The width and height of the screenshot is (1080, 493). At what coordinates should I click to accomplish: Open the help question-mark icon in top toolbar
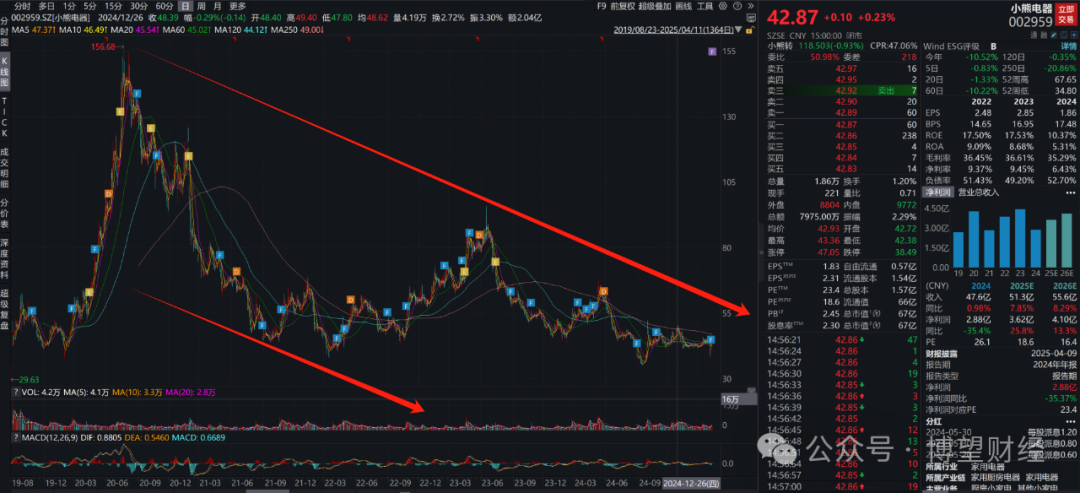coord(737,6)
